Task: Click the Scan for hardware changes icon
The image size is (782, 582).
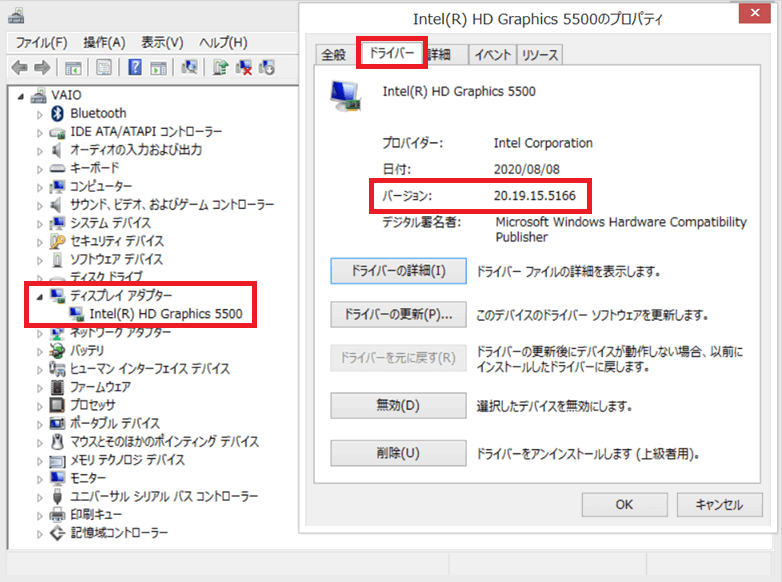Action: (x=190, y=67)
